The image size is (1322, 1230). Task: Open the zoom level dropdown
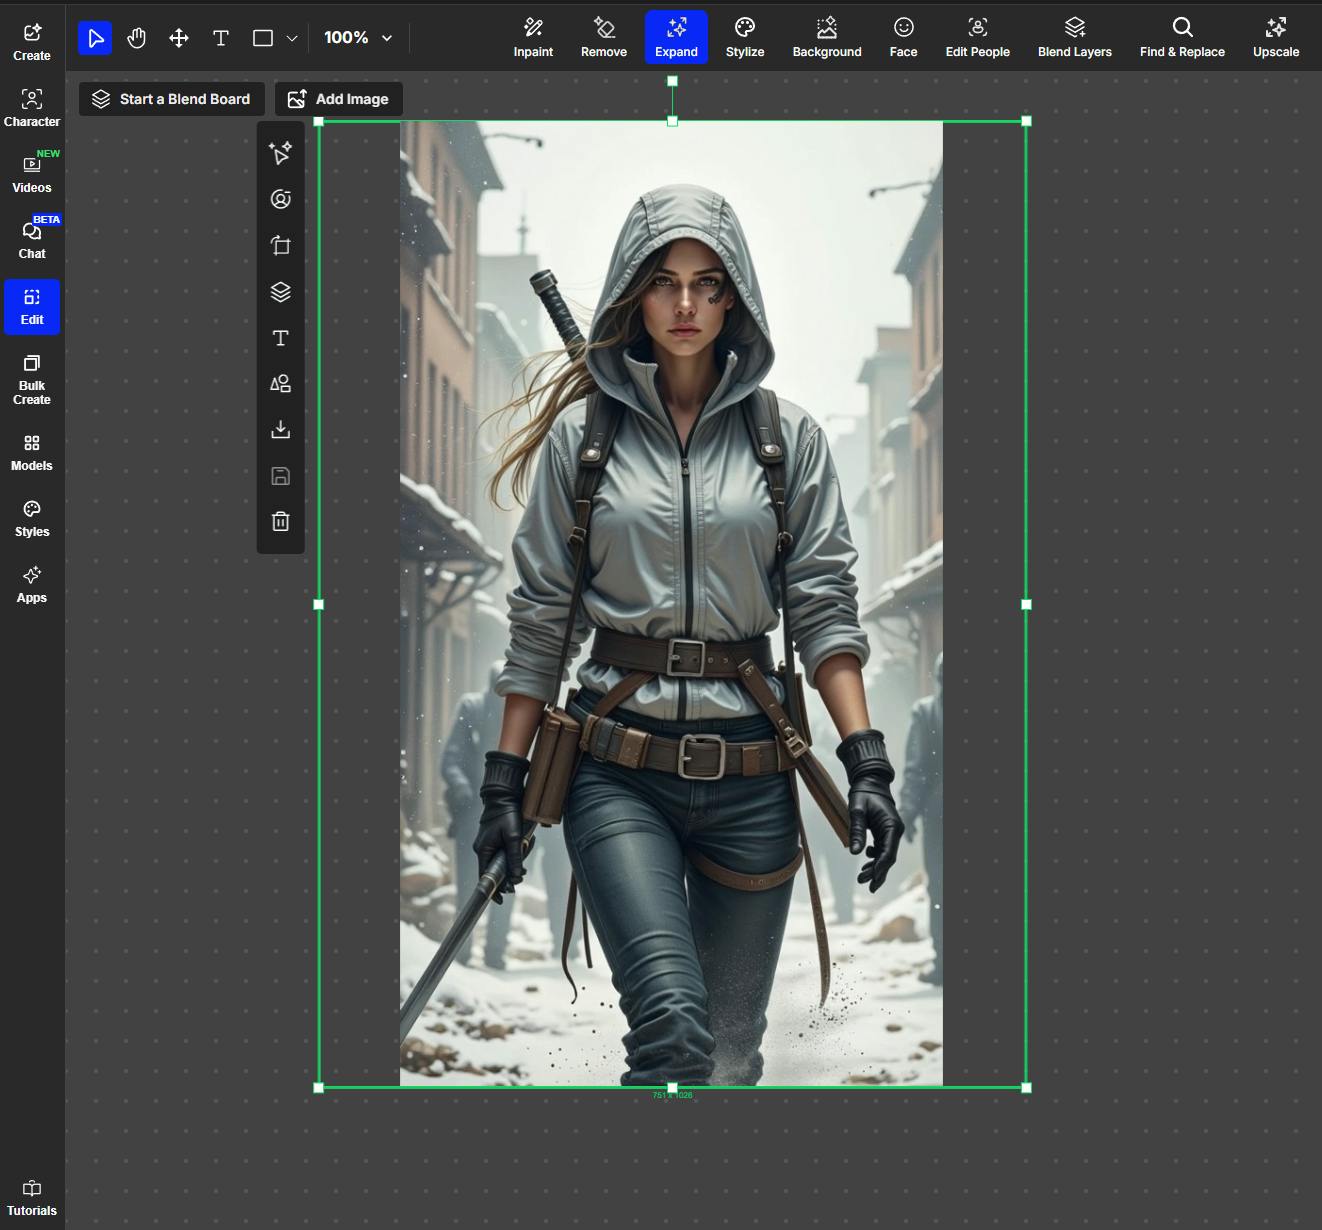point(357,37)
